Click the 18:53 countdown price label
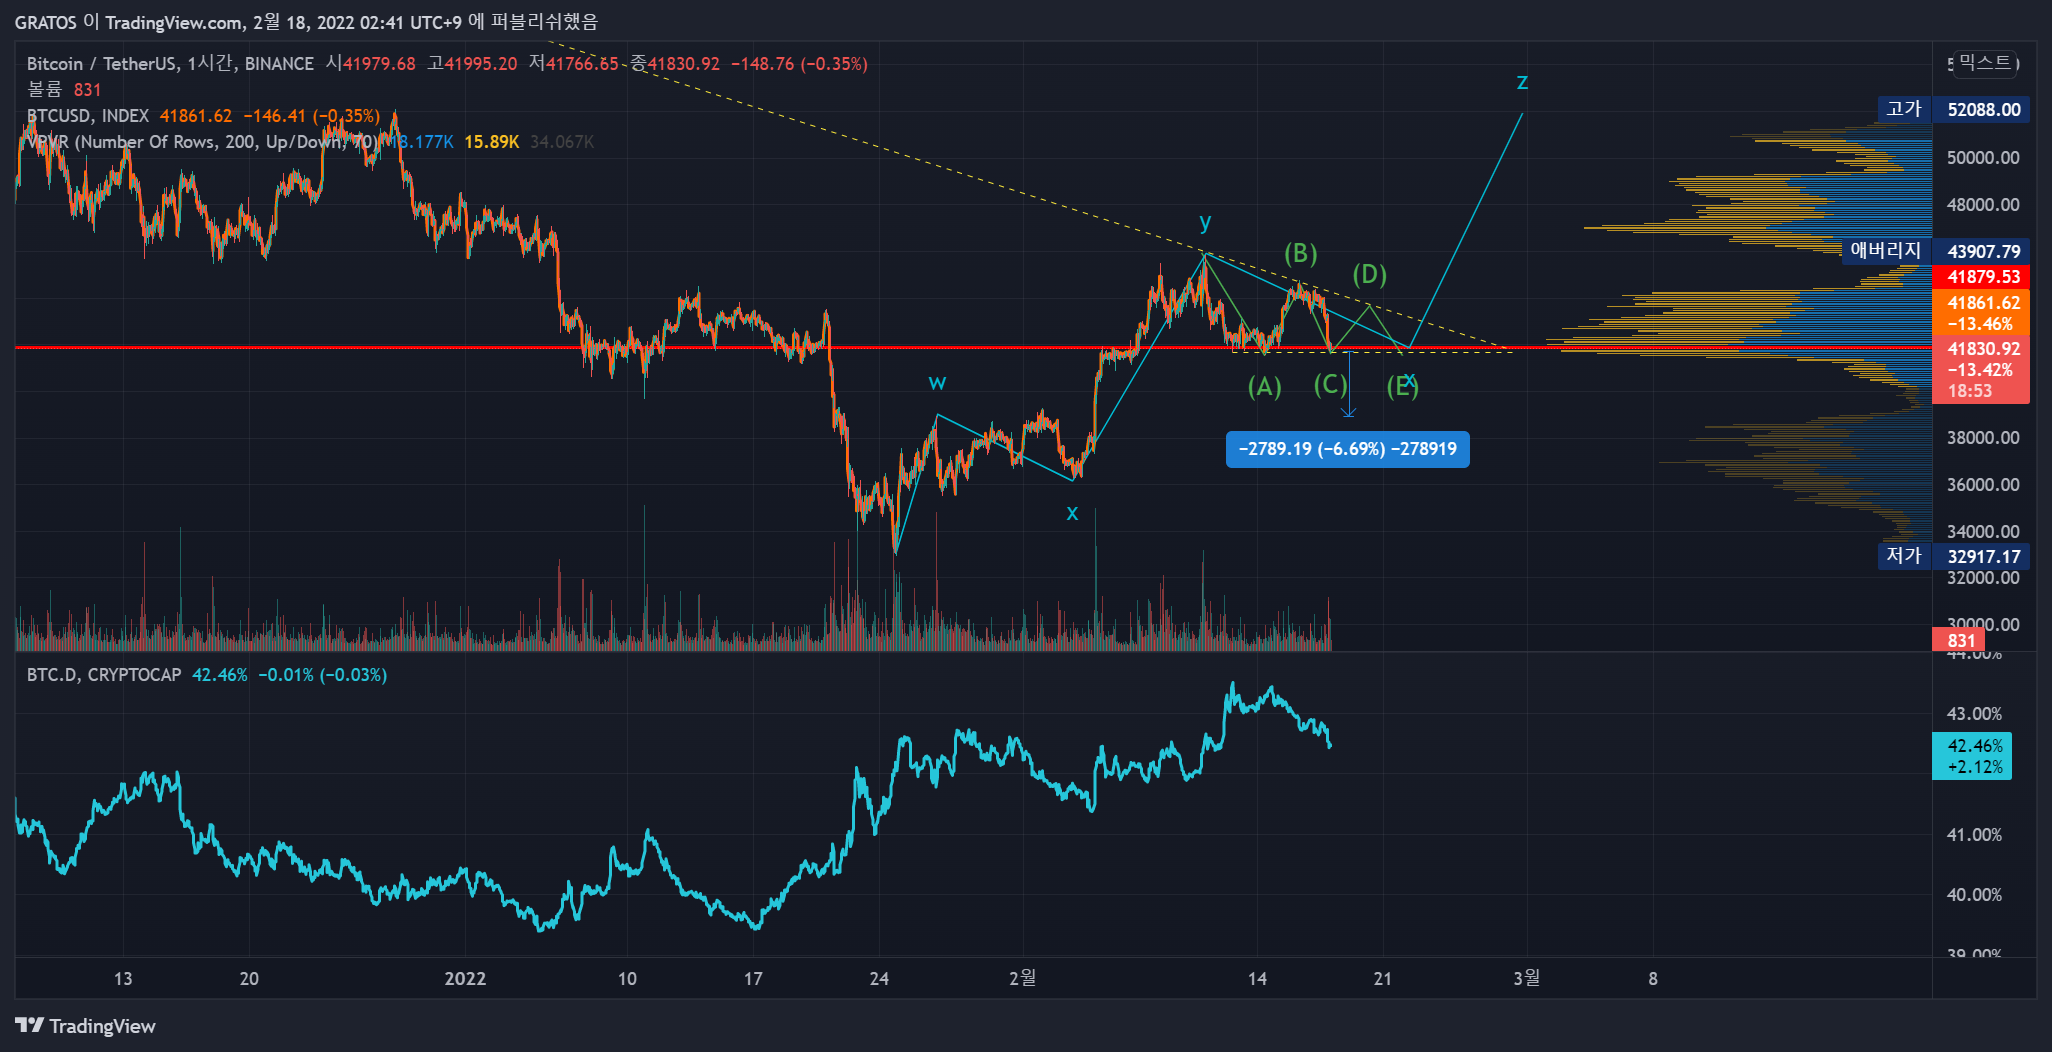 click(x=1969, y=391)
